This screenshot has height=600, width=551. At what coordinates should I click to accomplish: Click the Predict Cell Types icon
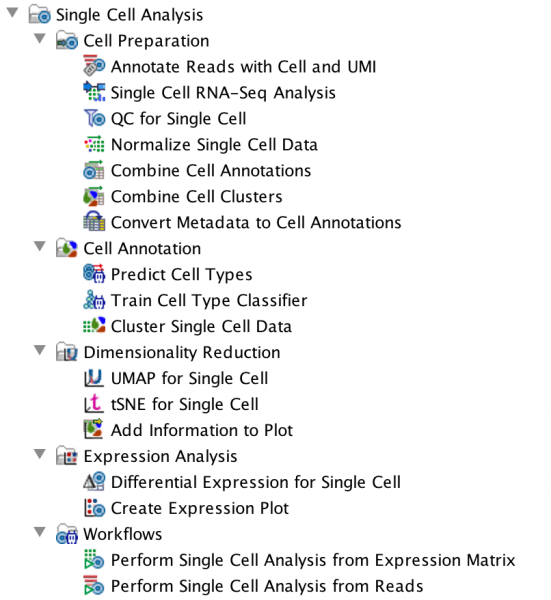[94, 274]
